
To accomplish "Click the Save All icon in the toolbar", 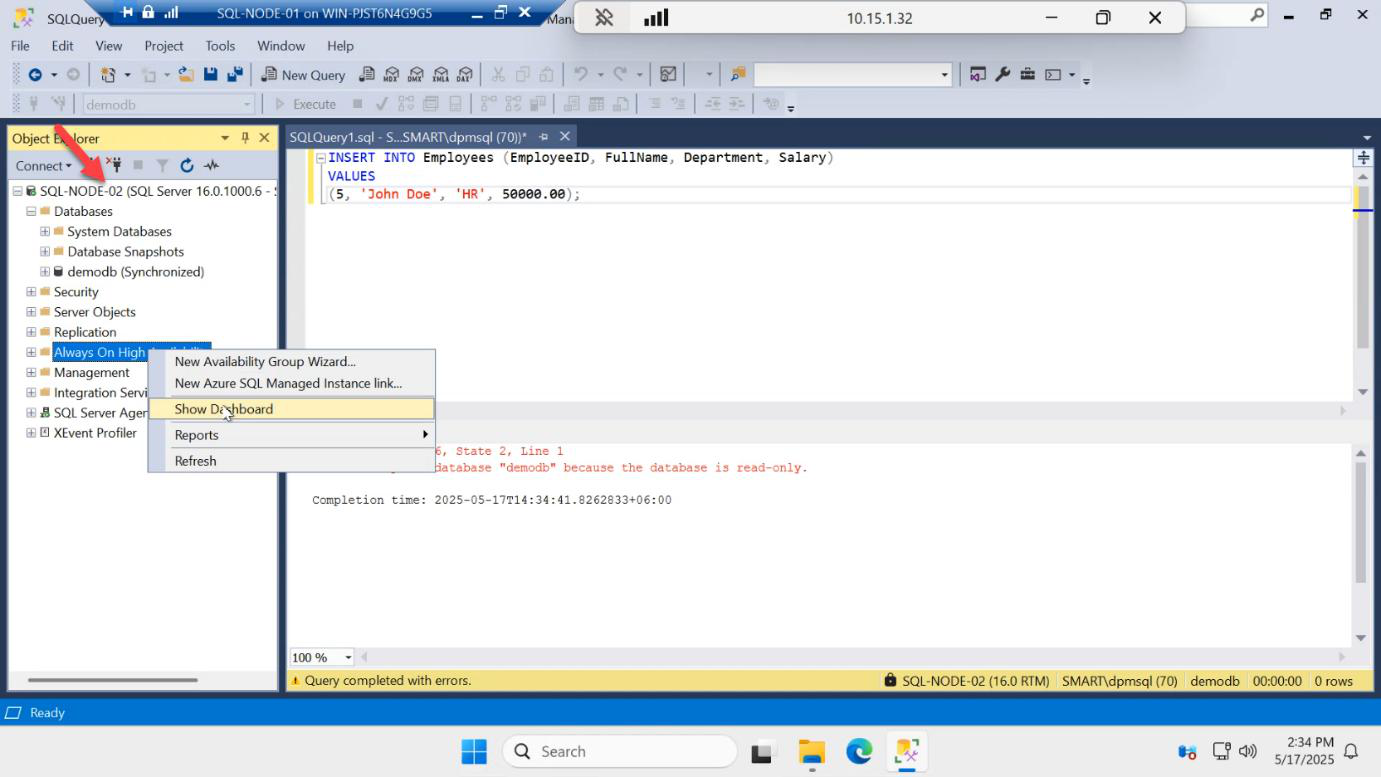I will pyautogui.click(x=235, y=75).
